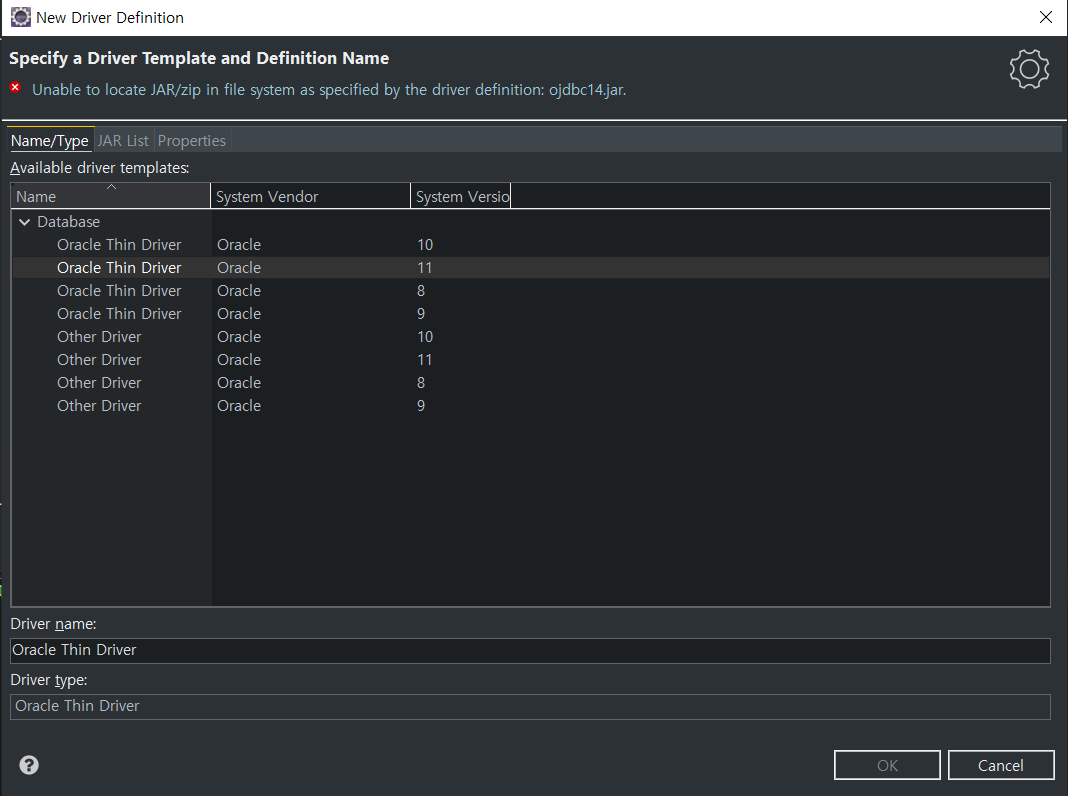The image size is (1068, 796).
Task: Select Oracle Thin Driver version 10 row
Action: pyautogui.click(x=531, y=244)
